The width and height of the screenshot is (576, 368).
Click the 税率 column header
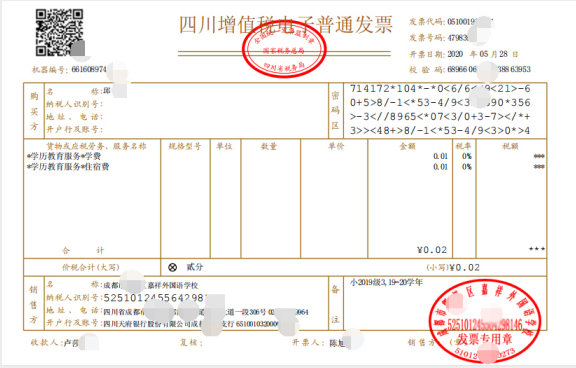pos(463,146)
